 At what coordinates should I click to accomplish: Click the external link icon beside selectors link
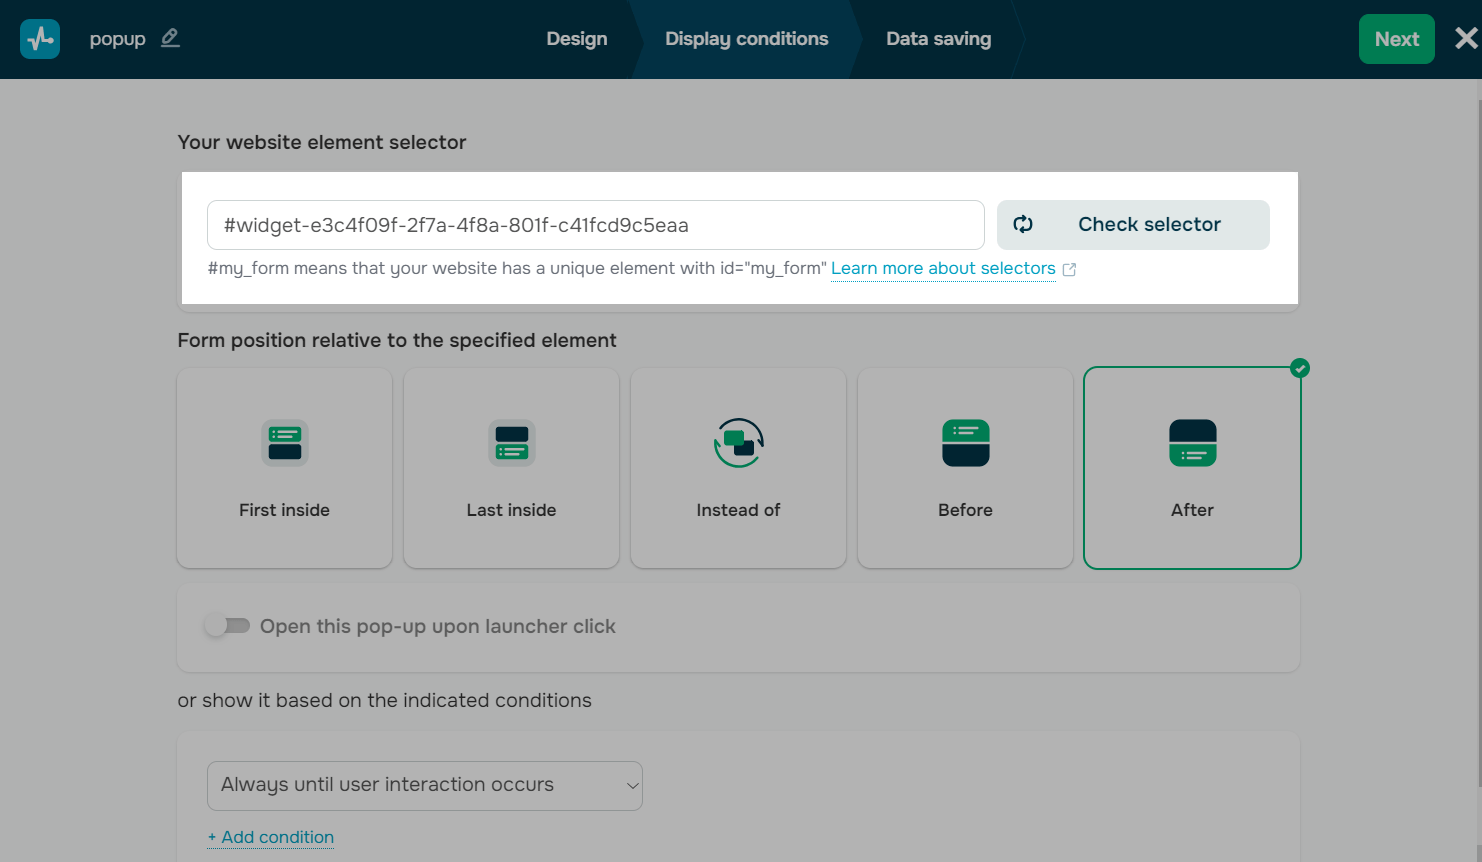(1069, 269)
